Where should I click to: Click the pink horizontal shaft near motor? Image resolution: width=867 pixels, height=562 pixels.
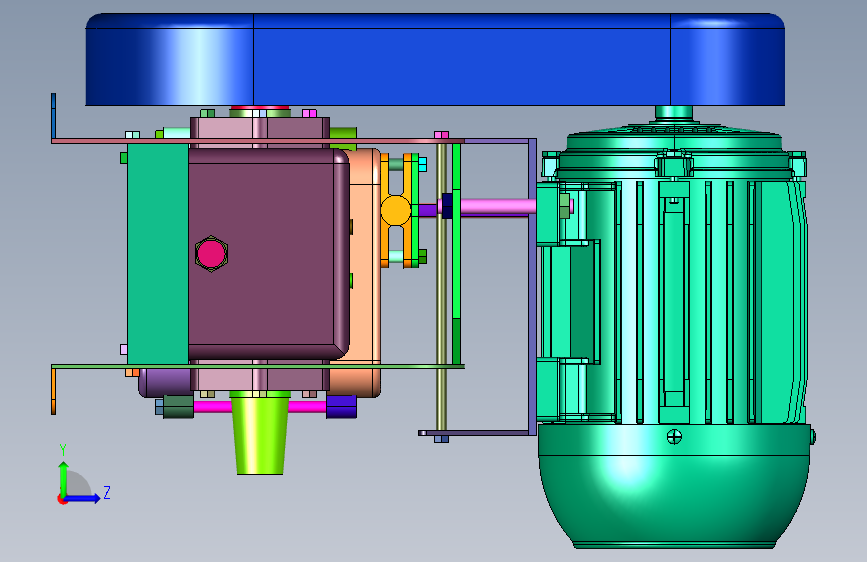[x=498, y=206]
